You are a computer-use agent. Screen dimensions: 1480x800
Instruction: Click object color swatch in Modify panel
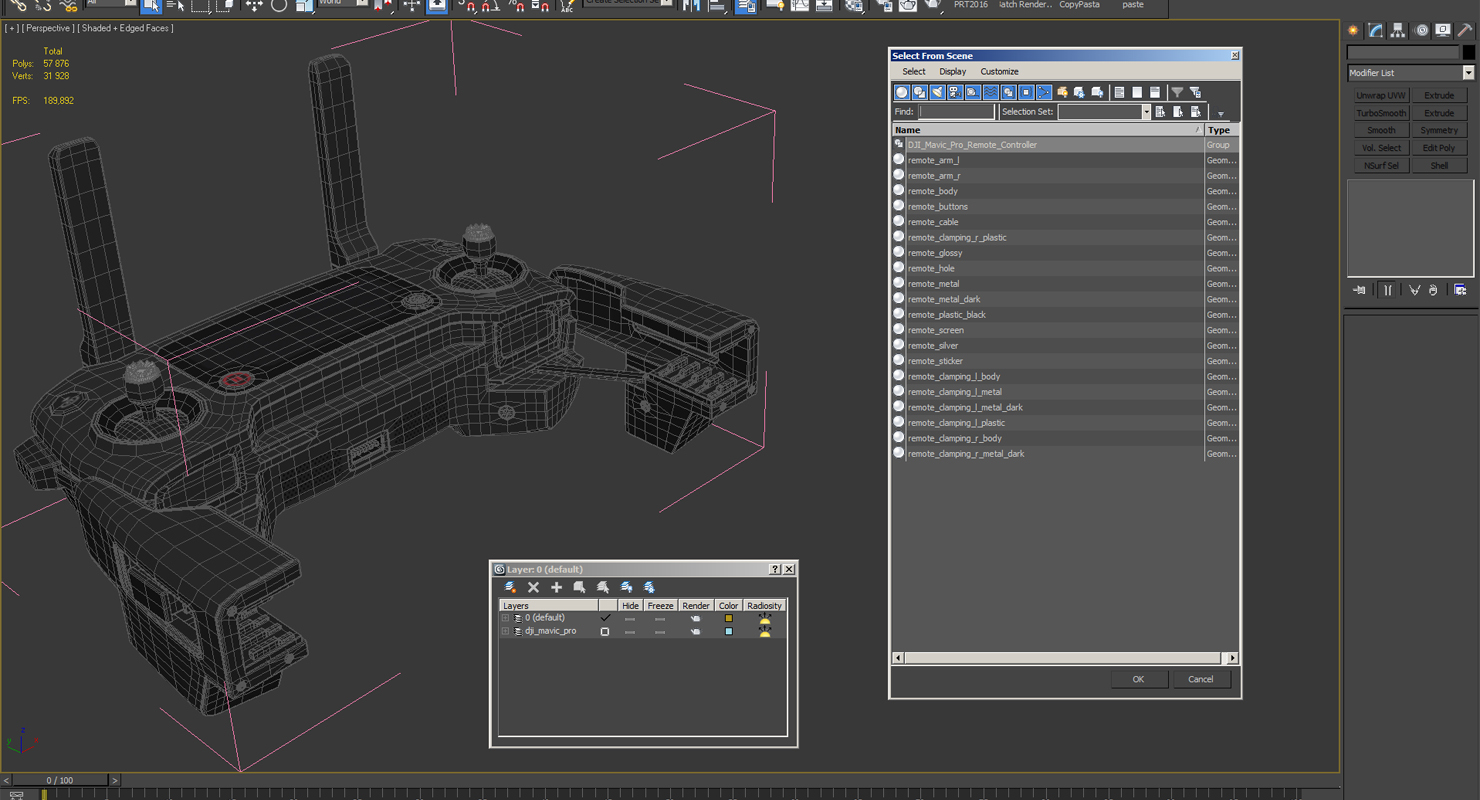click(x=1468, y=52)
